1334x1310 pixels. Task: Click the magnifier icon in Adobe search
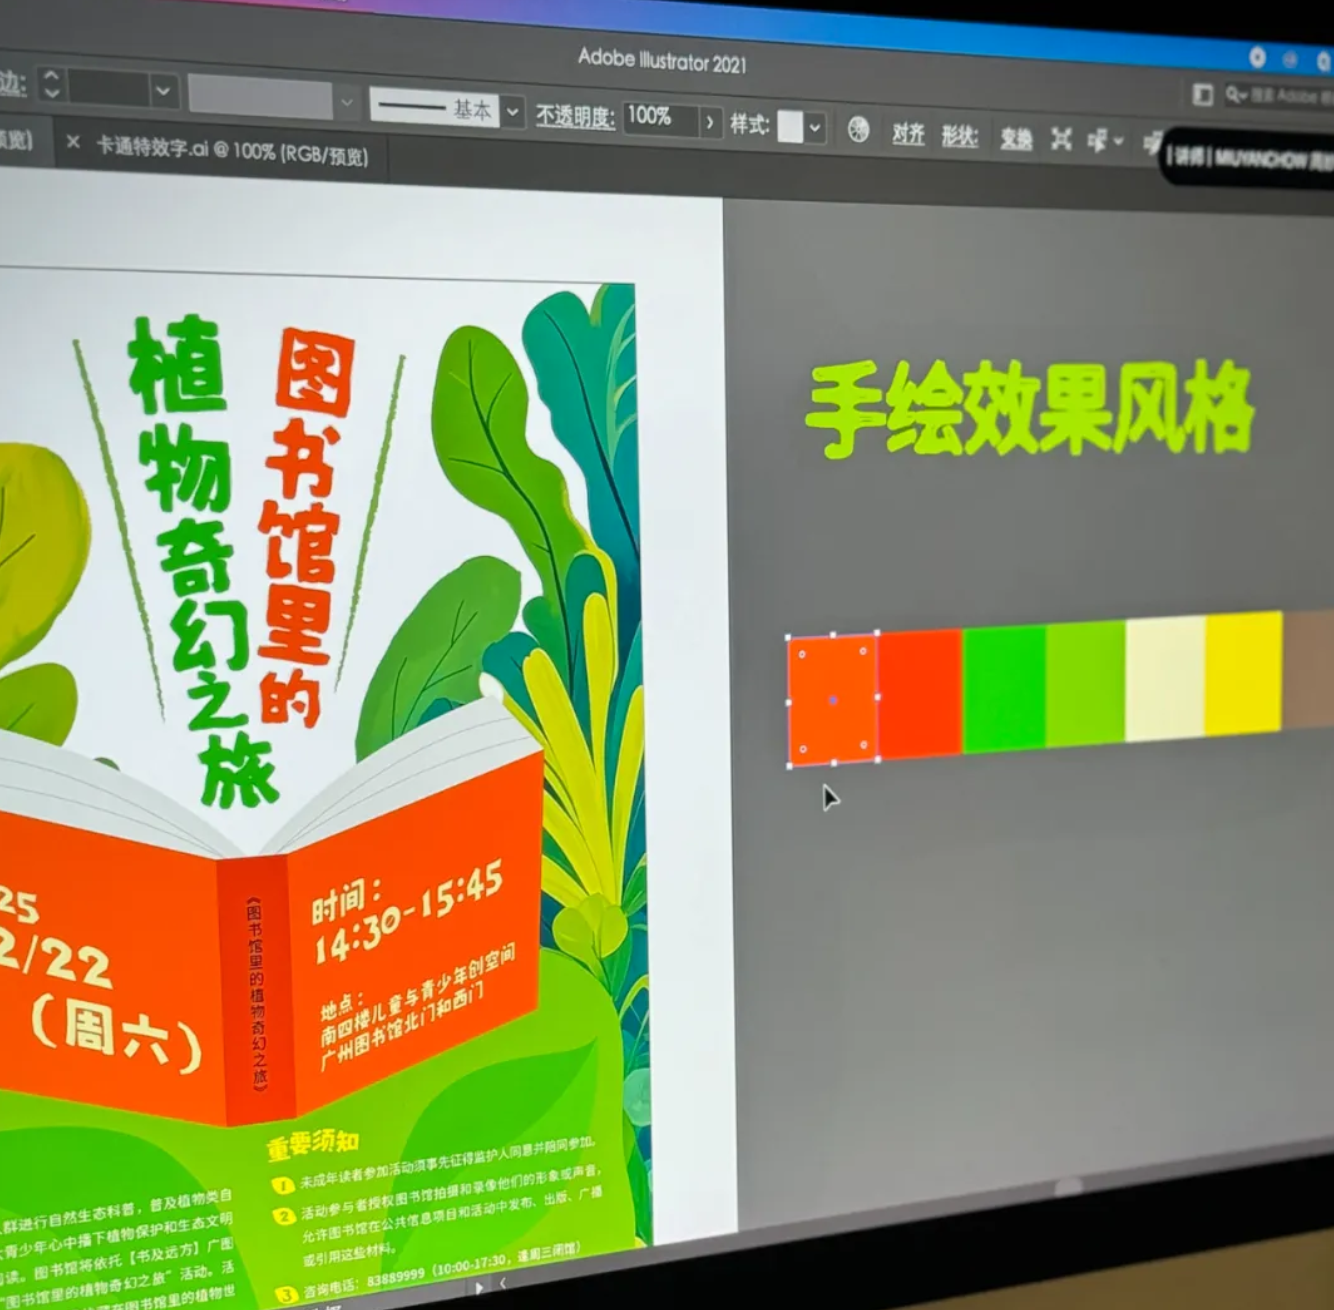coord(1236,95)
